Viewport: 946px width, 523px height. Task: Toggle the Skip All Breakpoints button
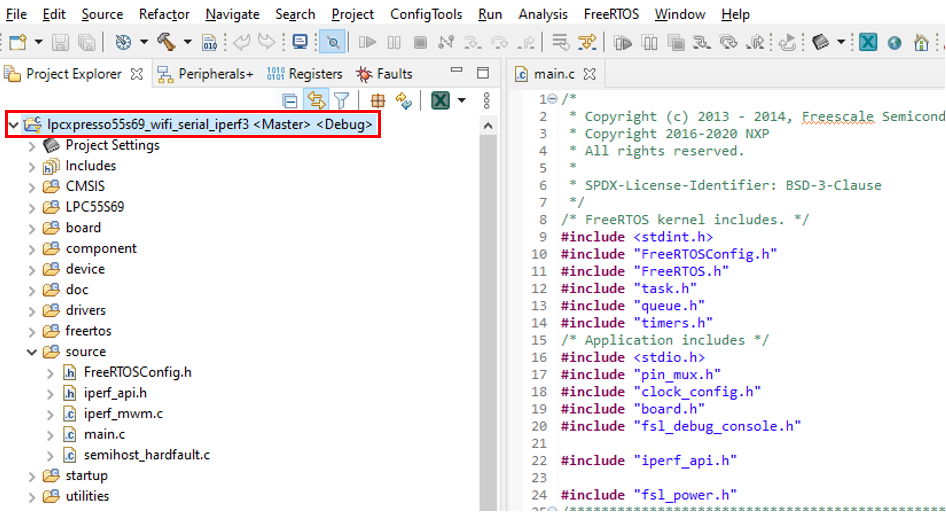[332, 42]
